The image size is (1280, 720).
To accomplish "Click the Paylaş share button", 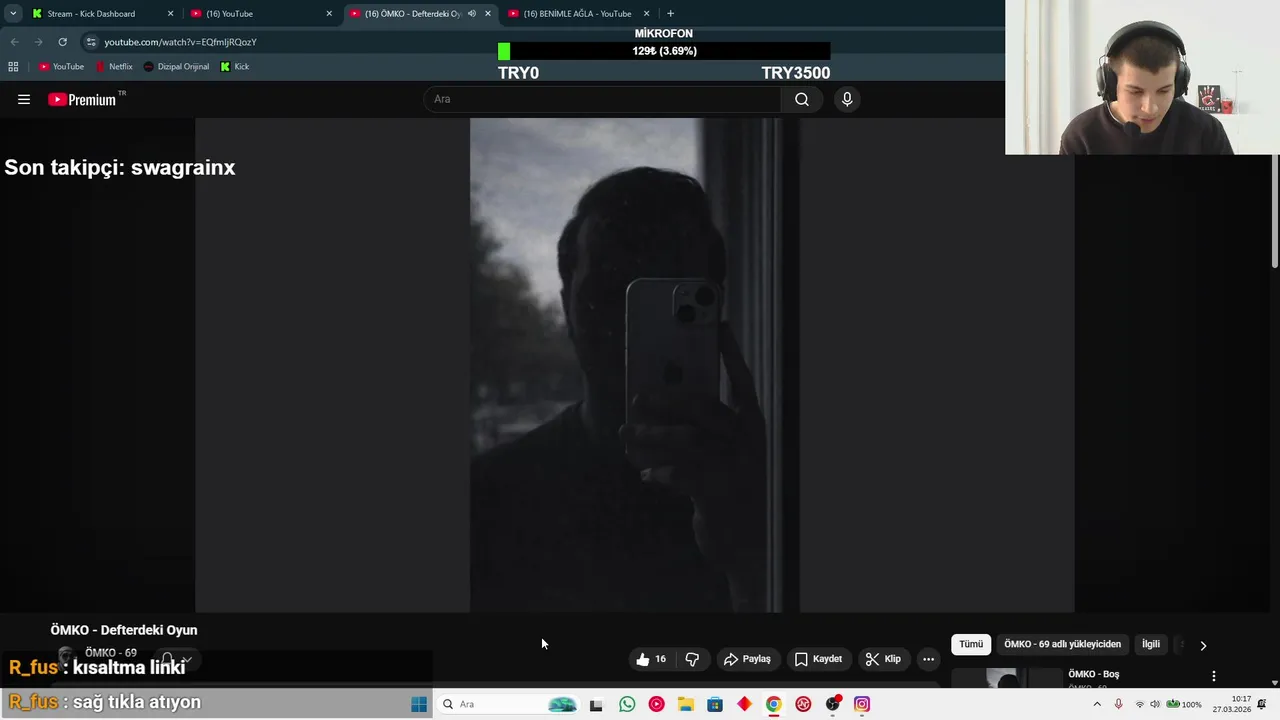I will [747, 659].
